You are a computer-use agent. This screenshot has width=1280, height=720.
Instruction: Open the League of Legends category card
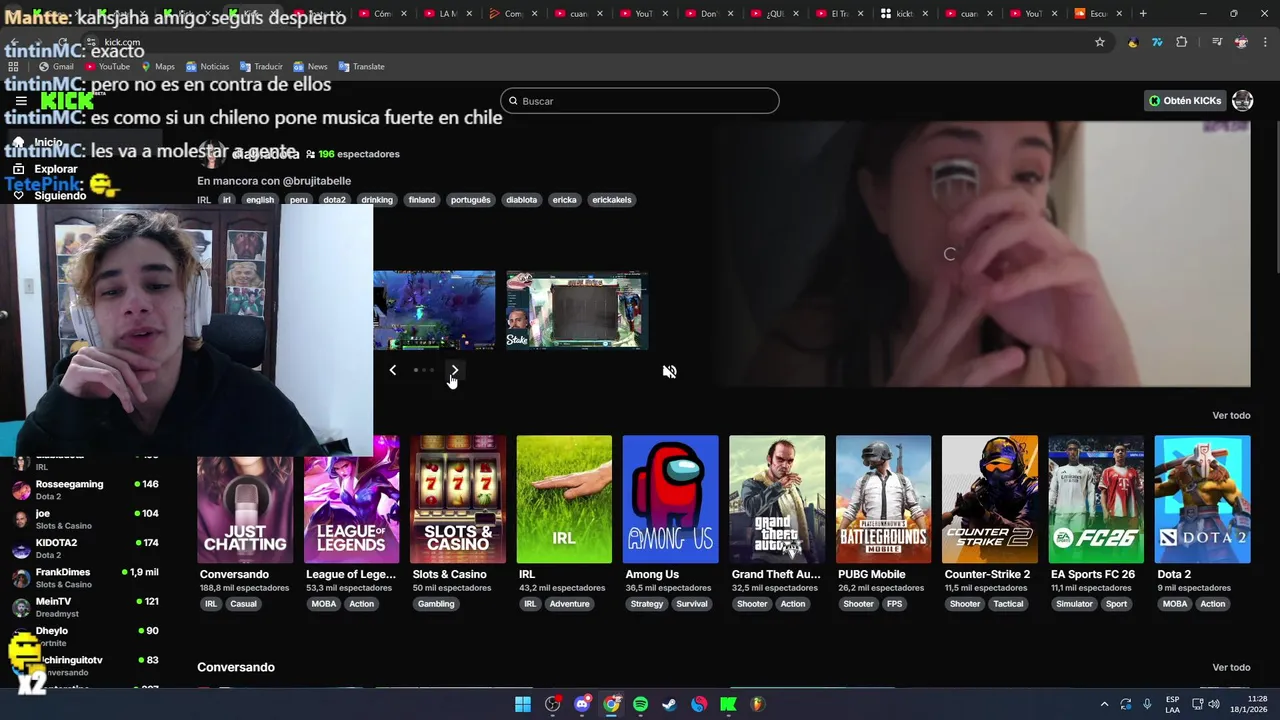(351, 499)
